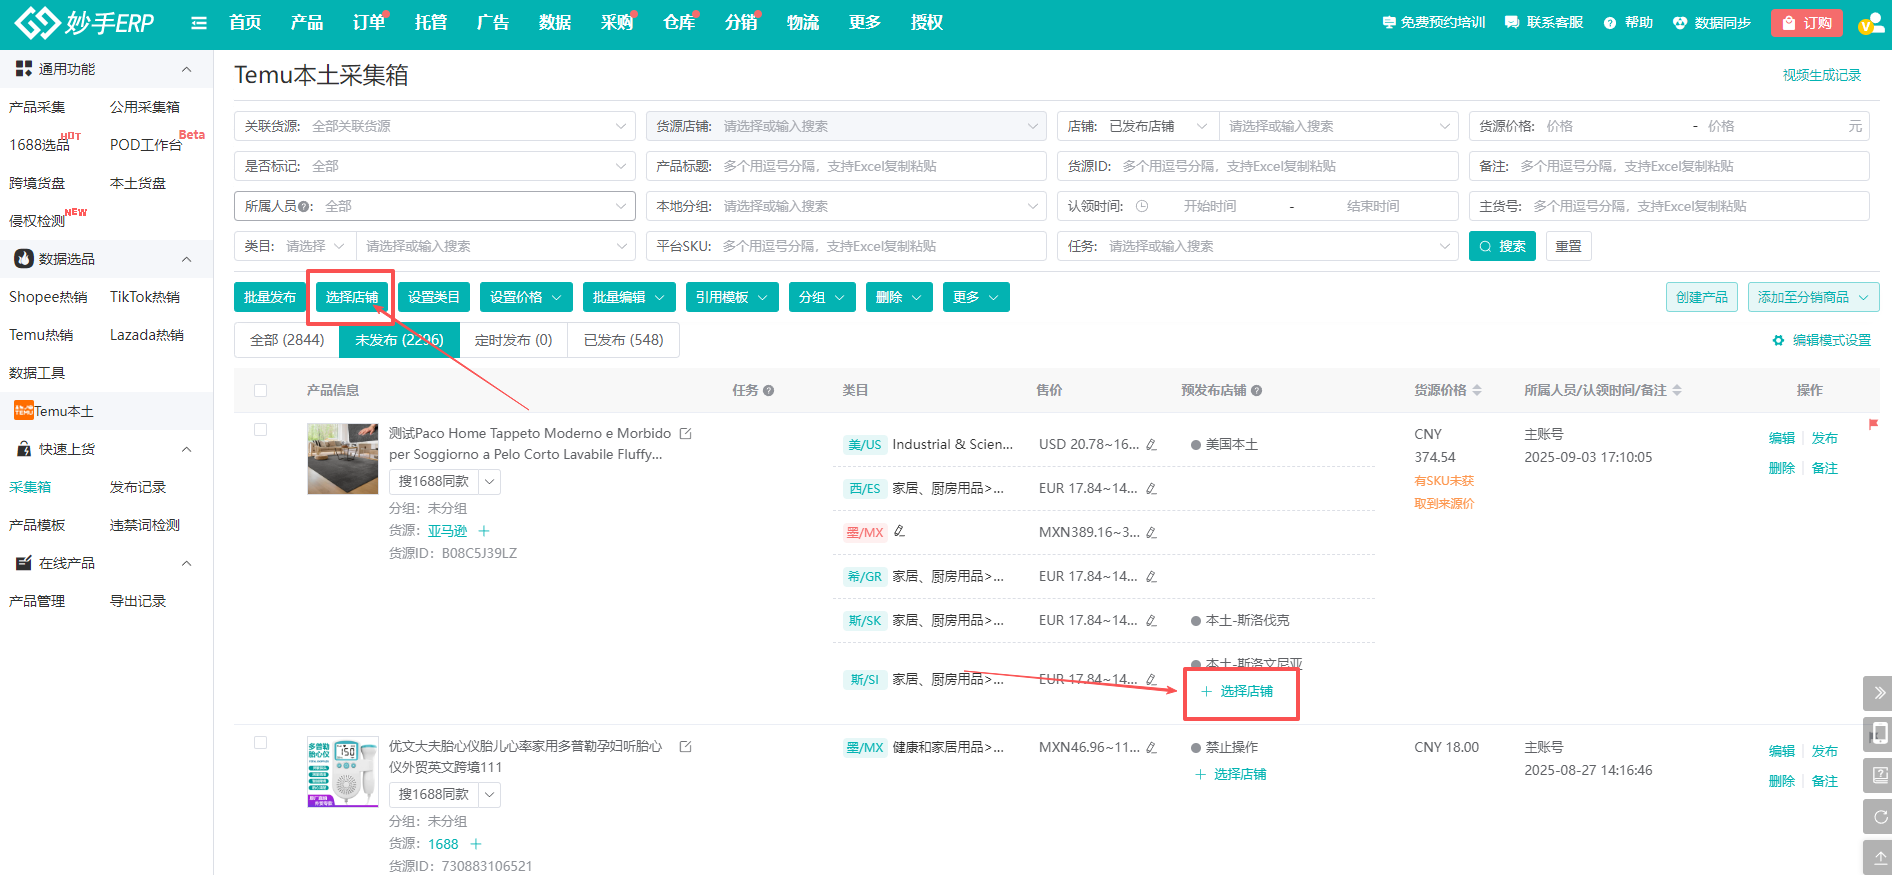Open the 所属人员 dropdown
This screenshot has height=875, width=1892.
coord(435,206)
